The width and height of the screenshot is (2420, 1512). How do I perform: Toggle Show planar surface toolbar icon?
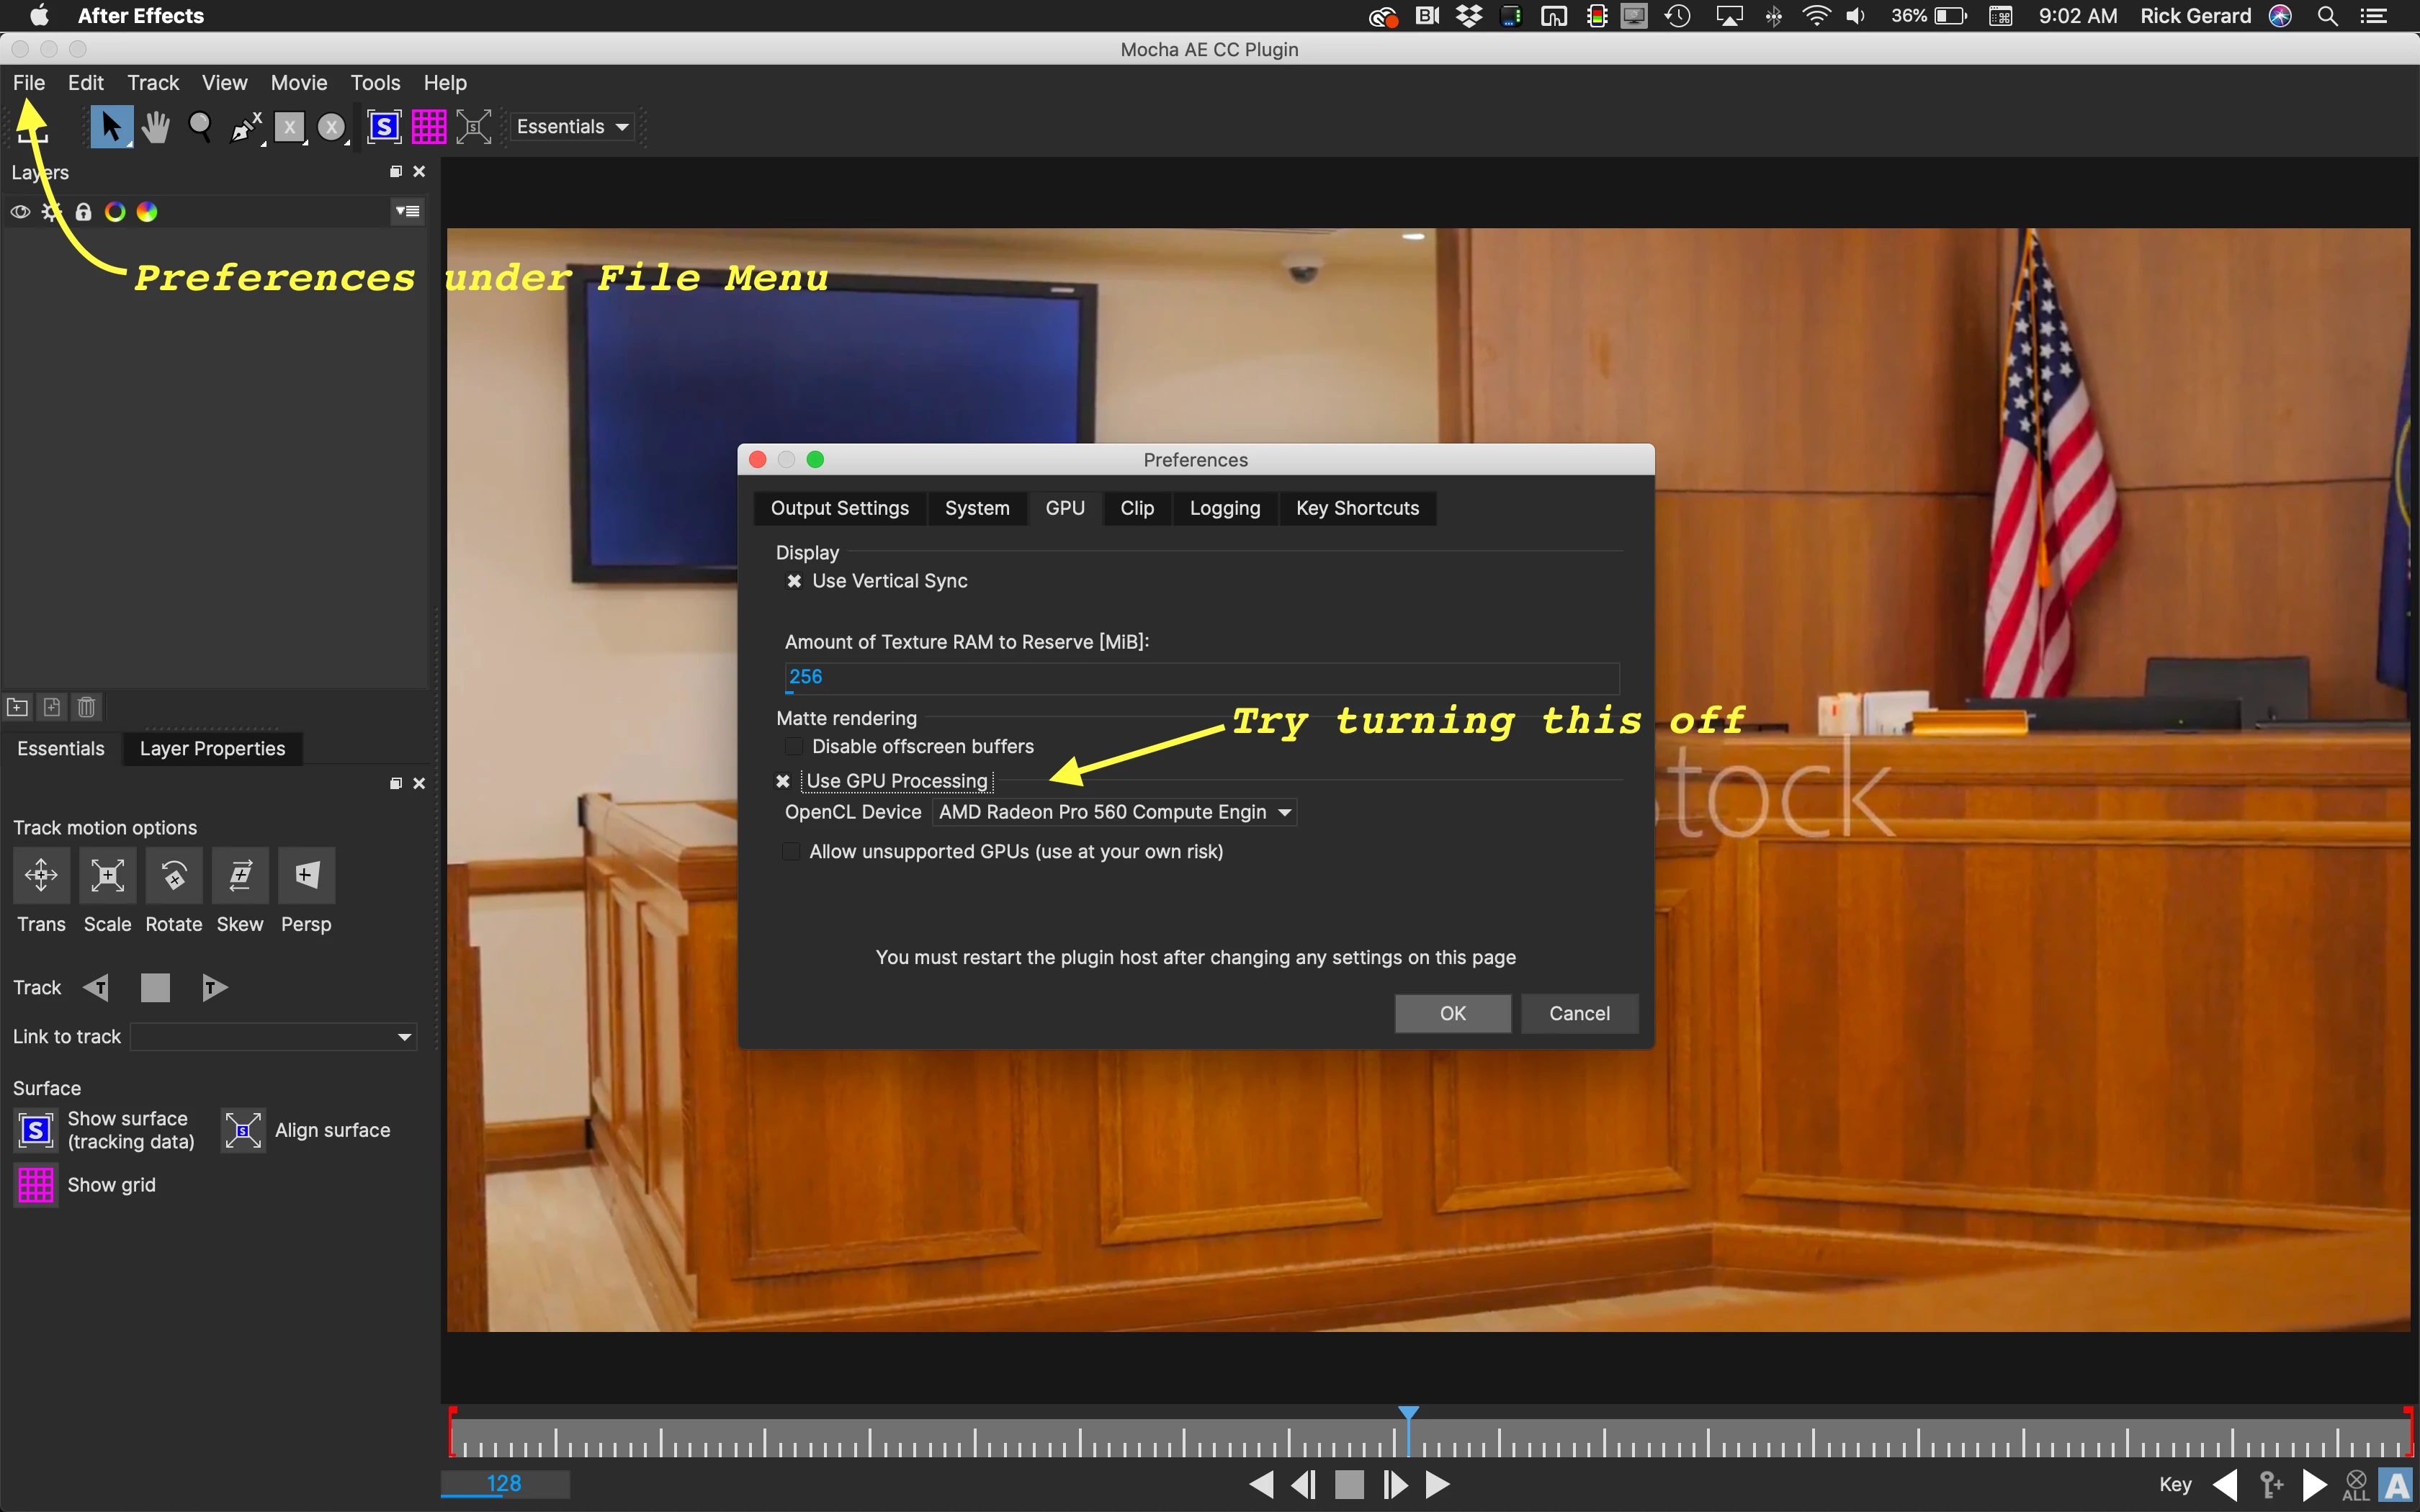point(384,127)
